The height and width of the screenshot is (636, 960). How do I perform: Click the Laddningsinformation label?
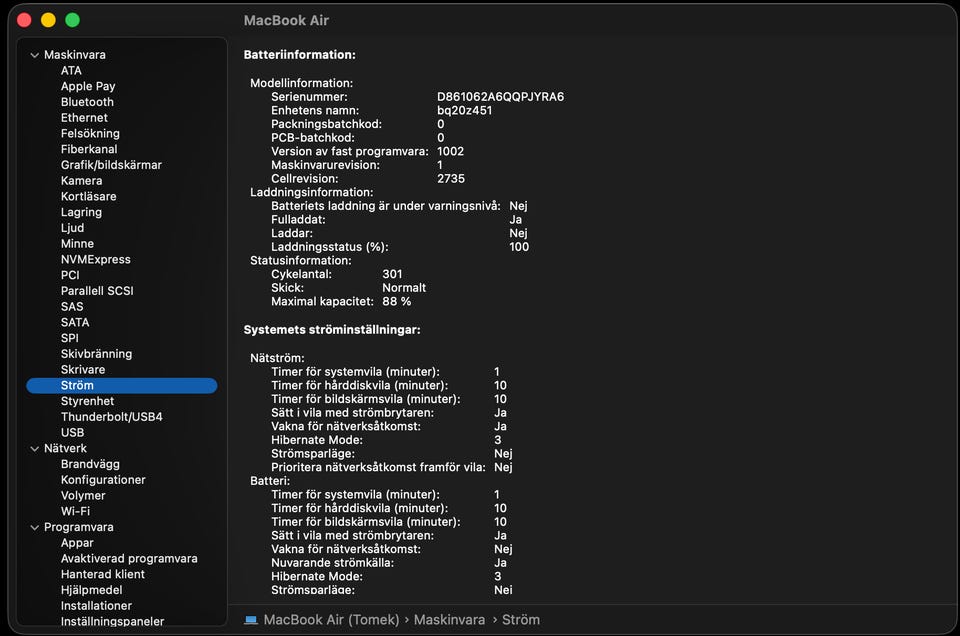tap(311, 192)
